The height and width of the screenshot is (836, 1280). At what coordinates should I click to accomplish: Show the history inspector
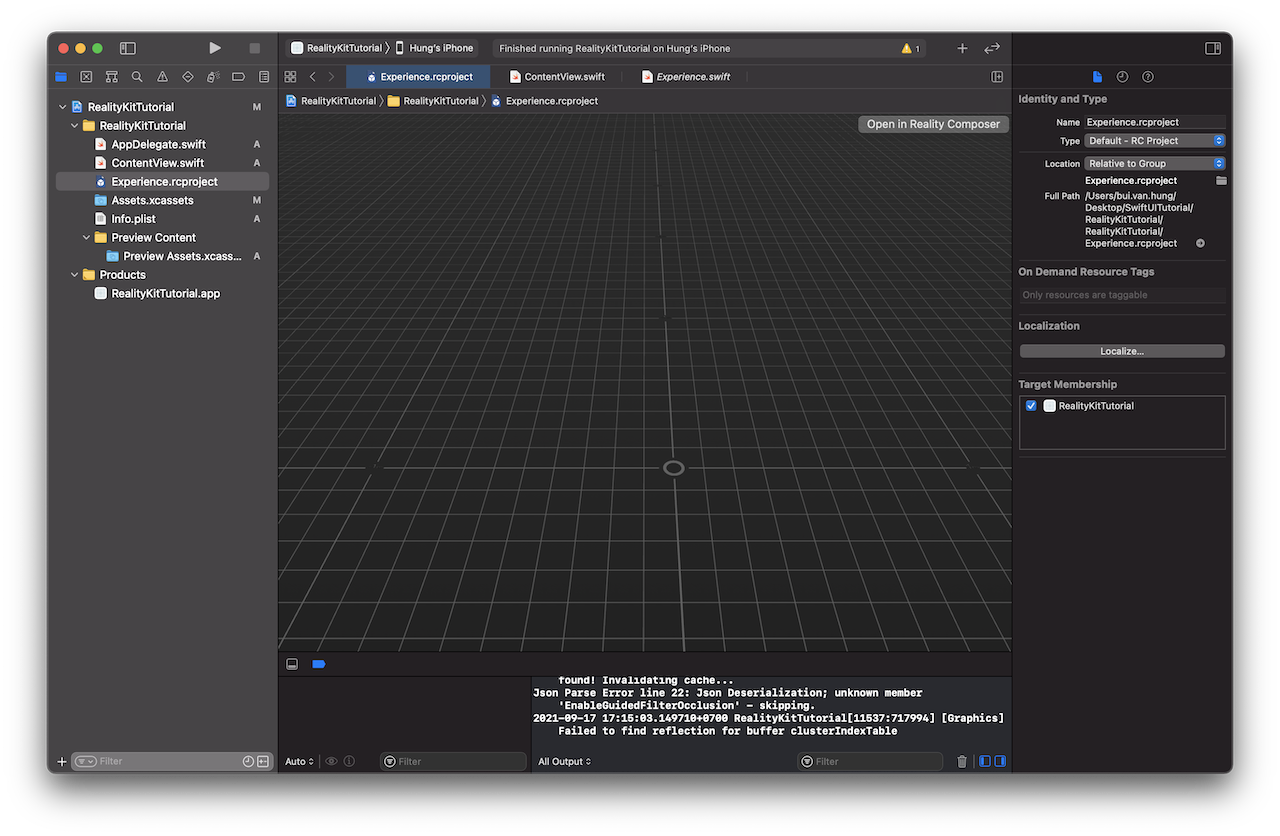(x=1122, y=77)
